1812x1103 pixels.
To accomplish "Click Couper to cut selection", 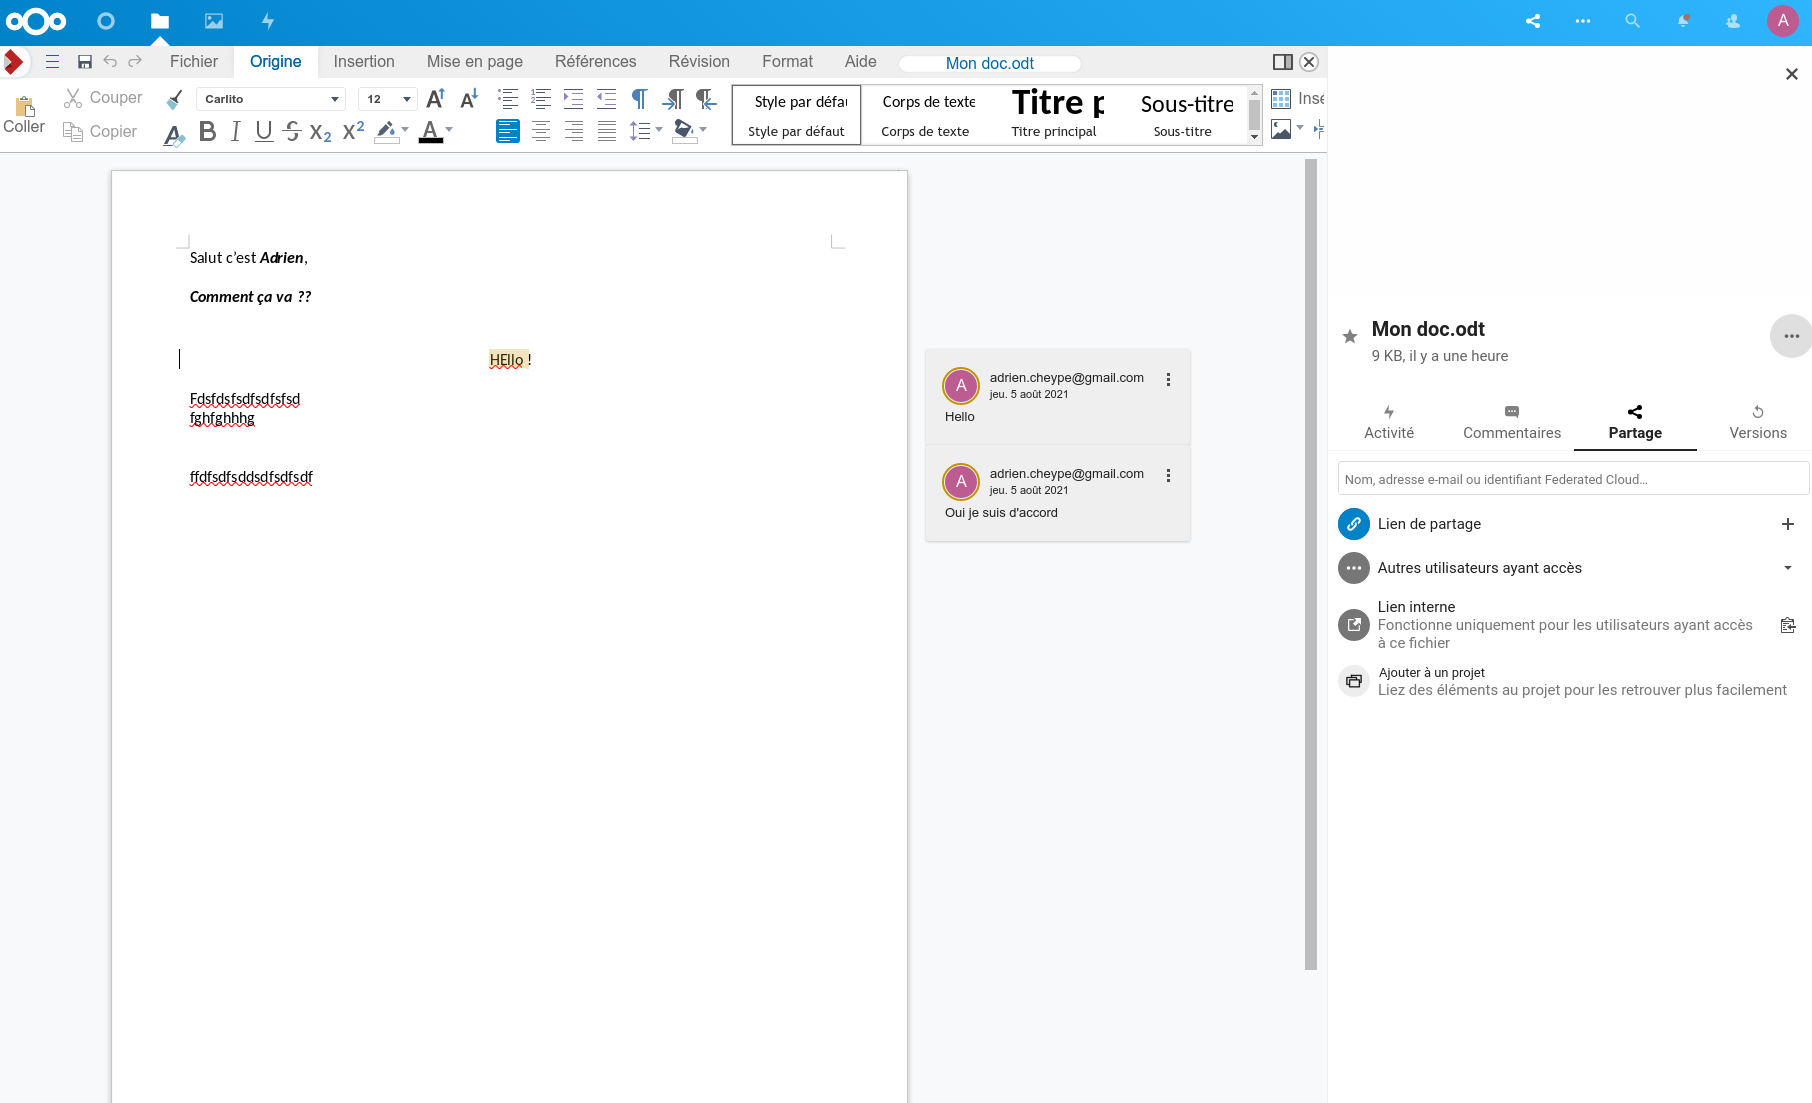I will coord(104,98).
